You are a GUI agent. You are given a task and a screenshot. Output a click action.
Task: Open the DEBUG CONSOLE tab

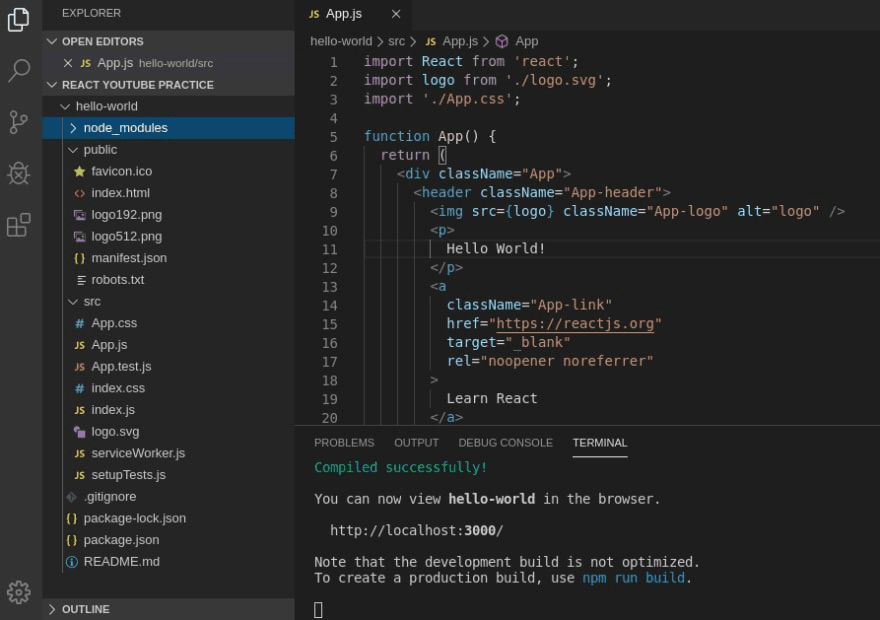(x=505, y=442)
